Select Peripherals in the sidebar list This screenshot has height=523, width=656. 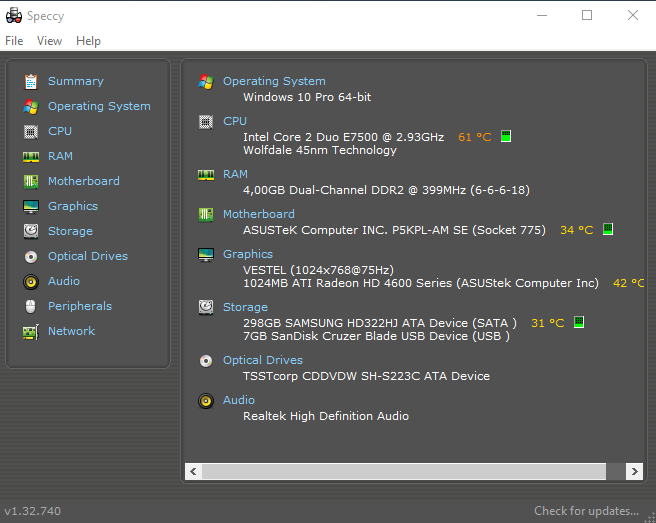coord(80,306)
